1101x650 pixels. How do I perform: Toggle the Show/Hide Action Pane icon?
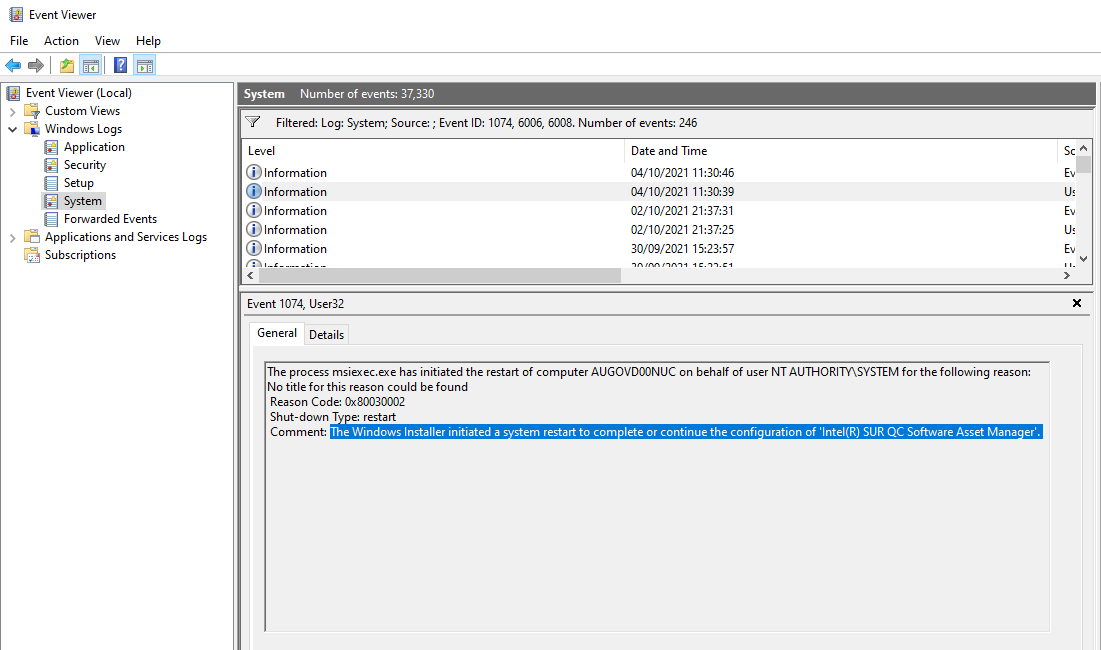145,66
